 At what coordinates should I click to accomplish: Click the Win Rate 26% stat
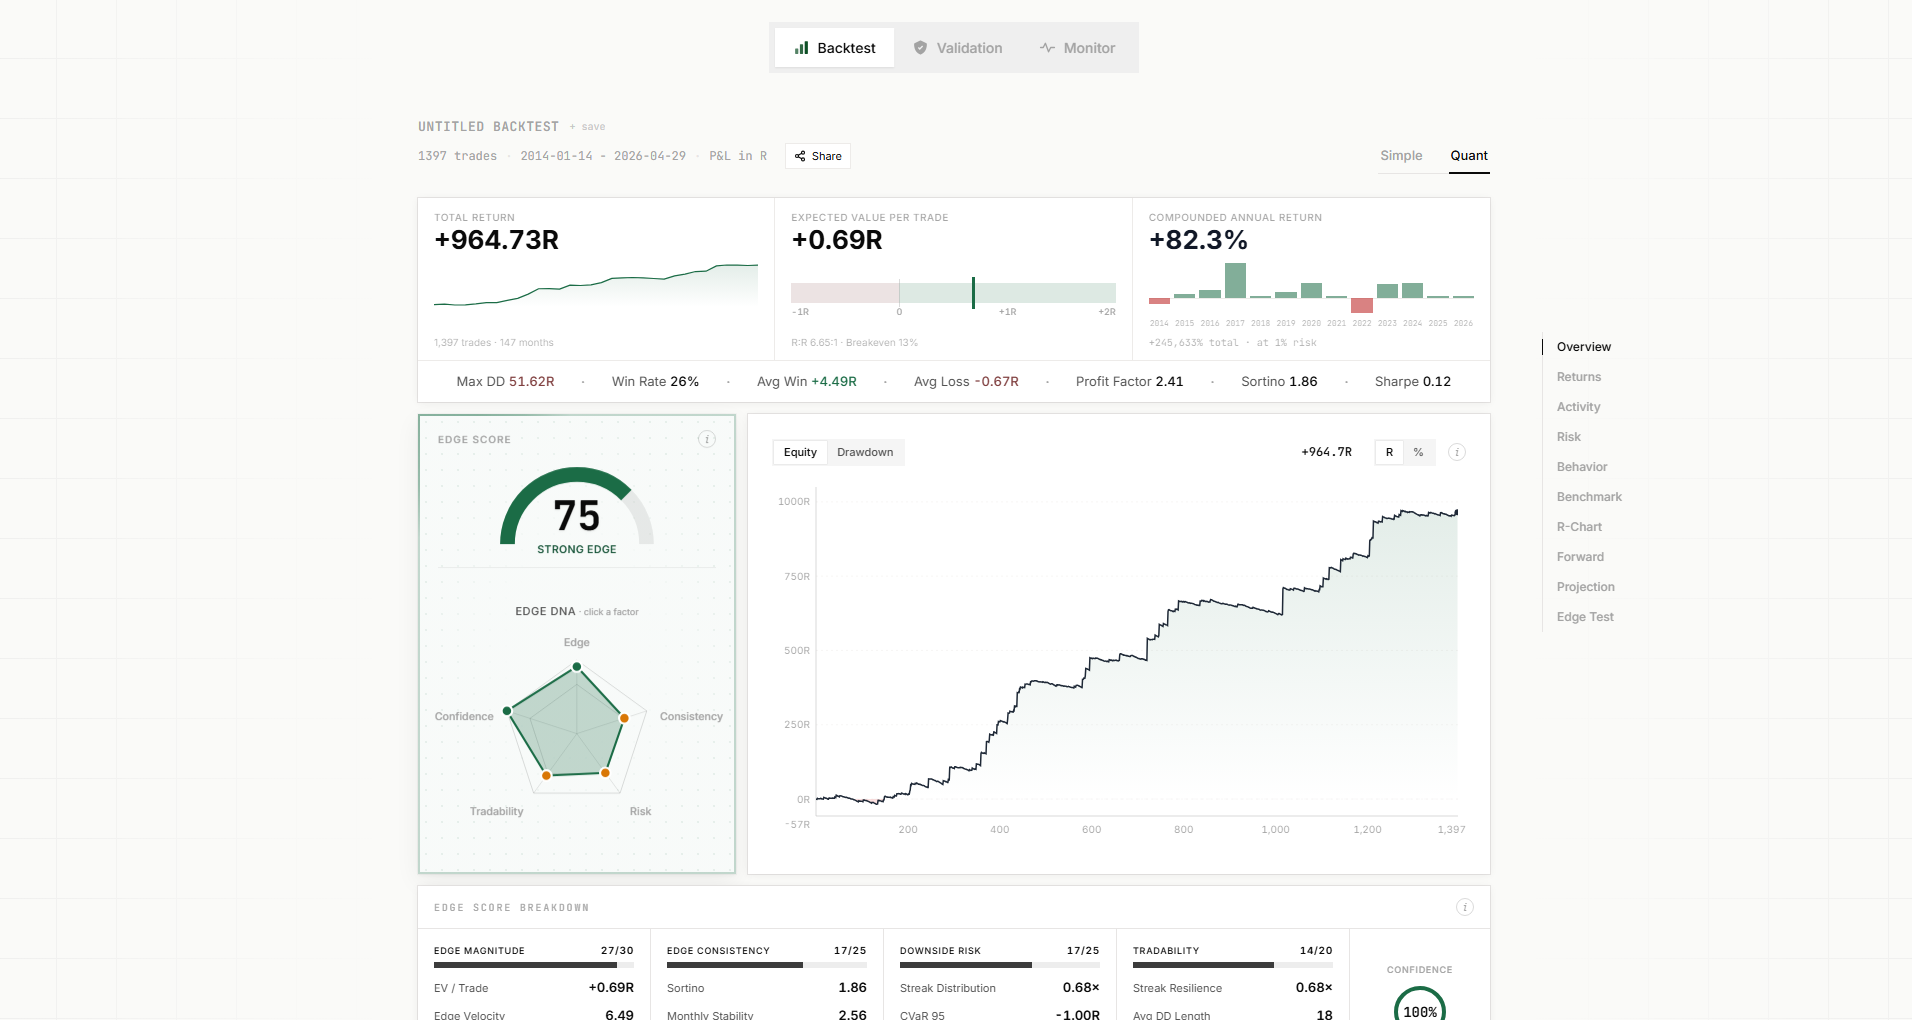655,382
